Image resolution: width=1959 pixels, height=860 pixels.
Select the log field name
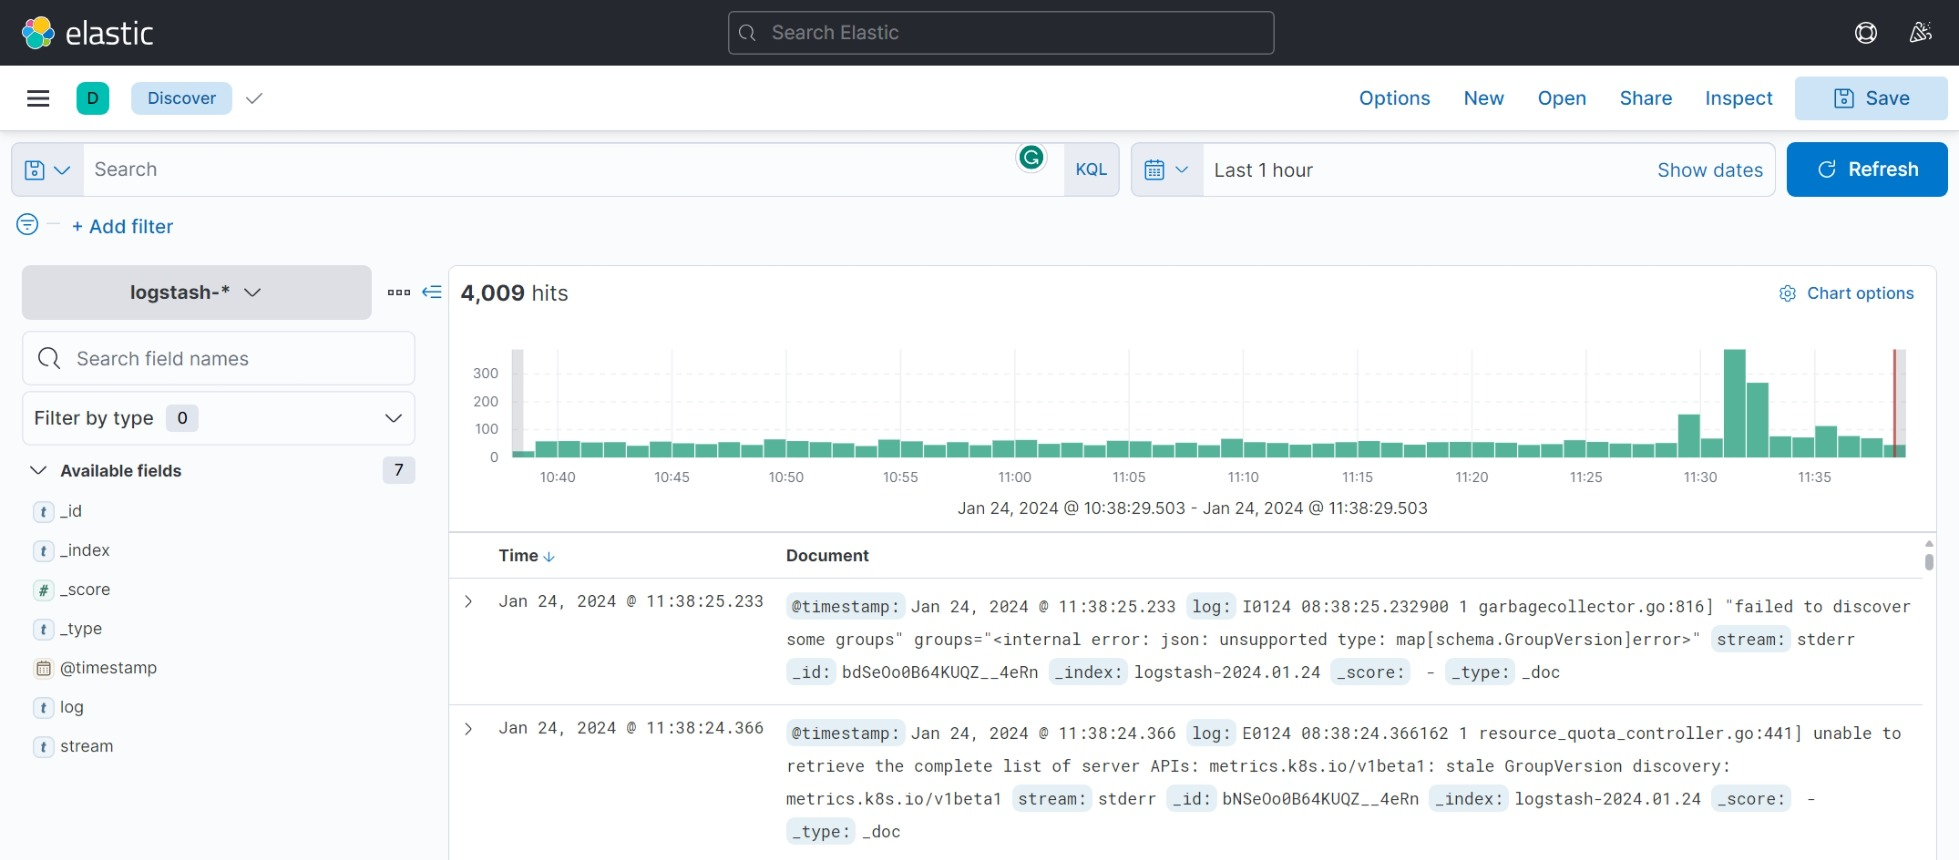click(x=72, y=708)
